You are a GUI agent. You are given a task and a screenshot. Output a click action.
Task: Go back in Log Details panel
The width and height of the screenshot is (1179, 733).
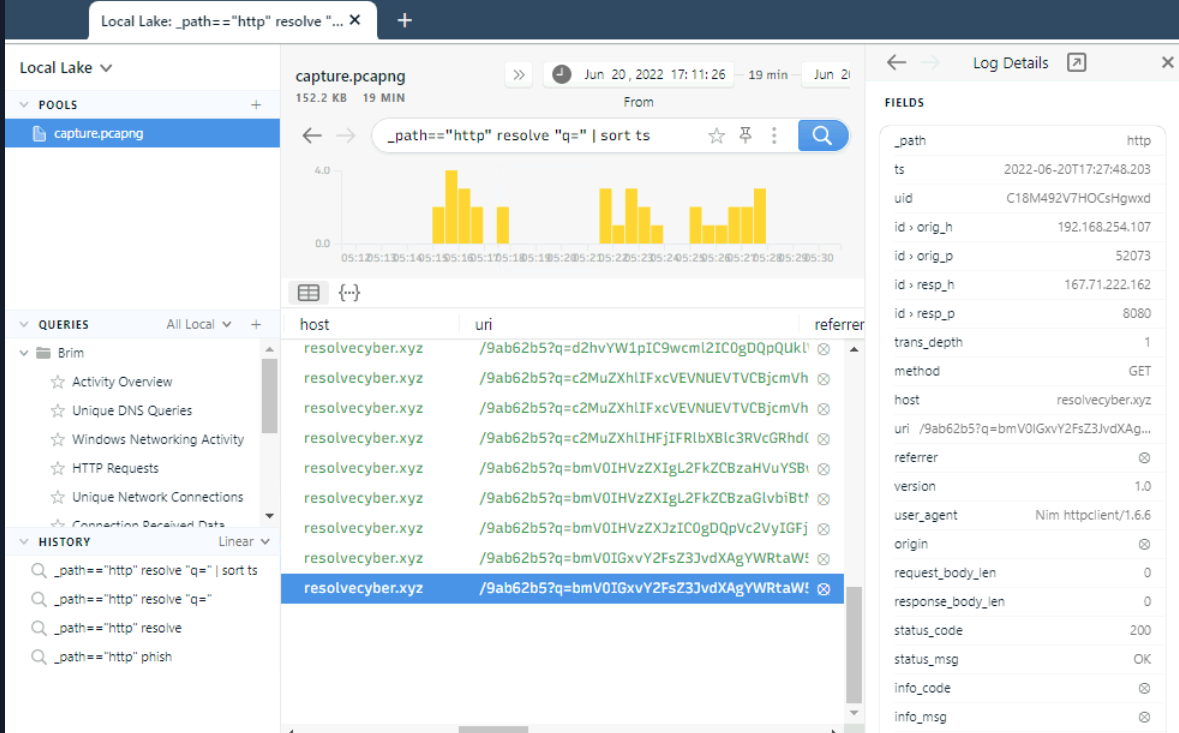click(x=896, y=63)
